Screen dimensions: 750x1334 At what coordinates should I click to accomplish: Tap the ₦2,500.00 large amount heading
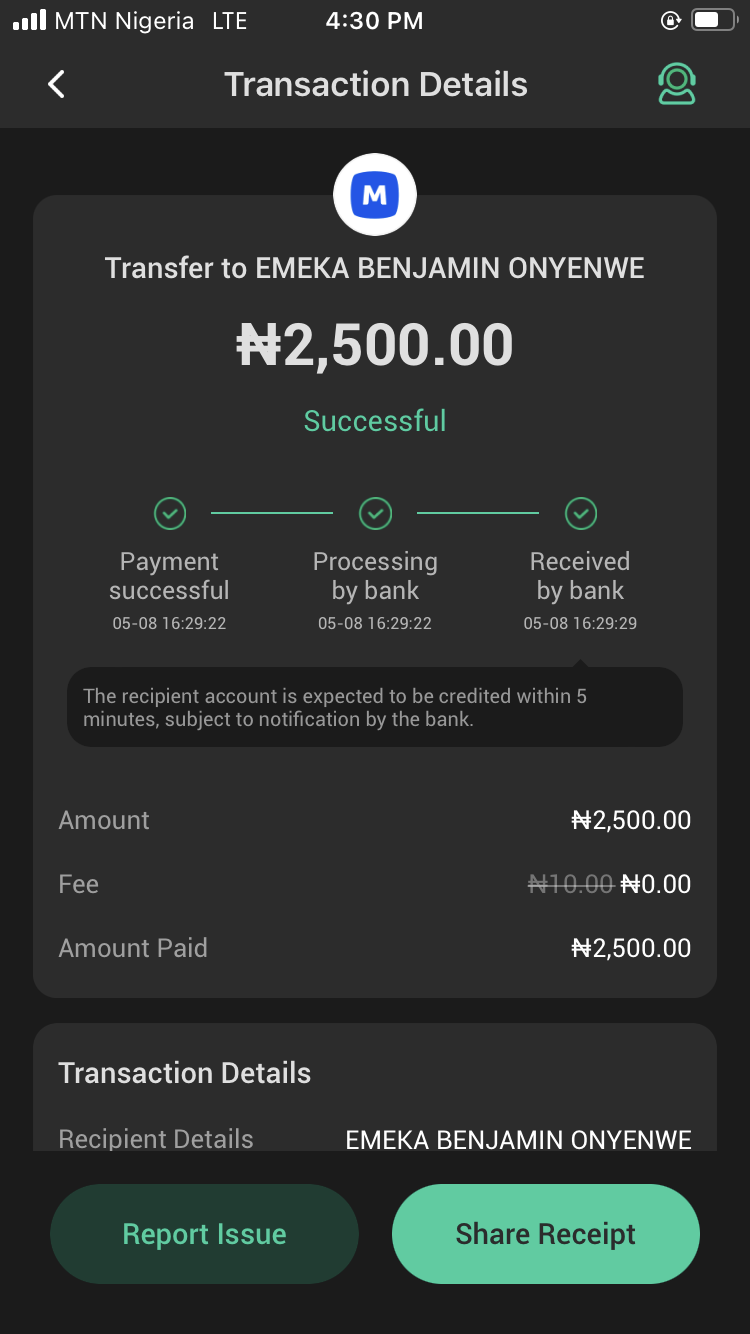(x=375, y=346)
